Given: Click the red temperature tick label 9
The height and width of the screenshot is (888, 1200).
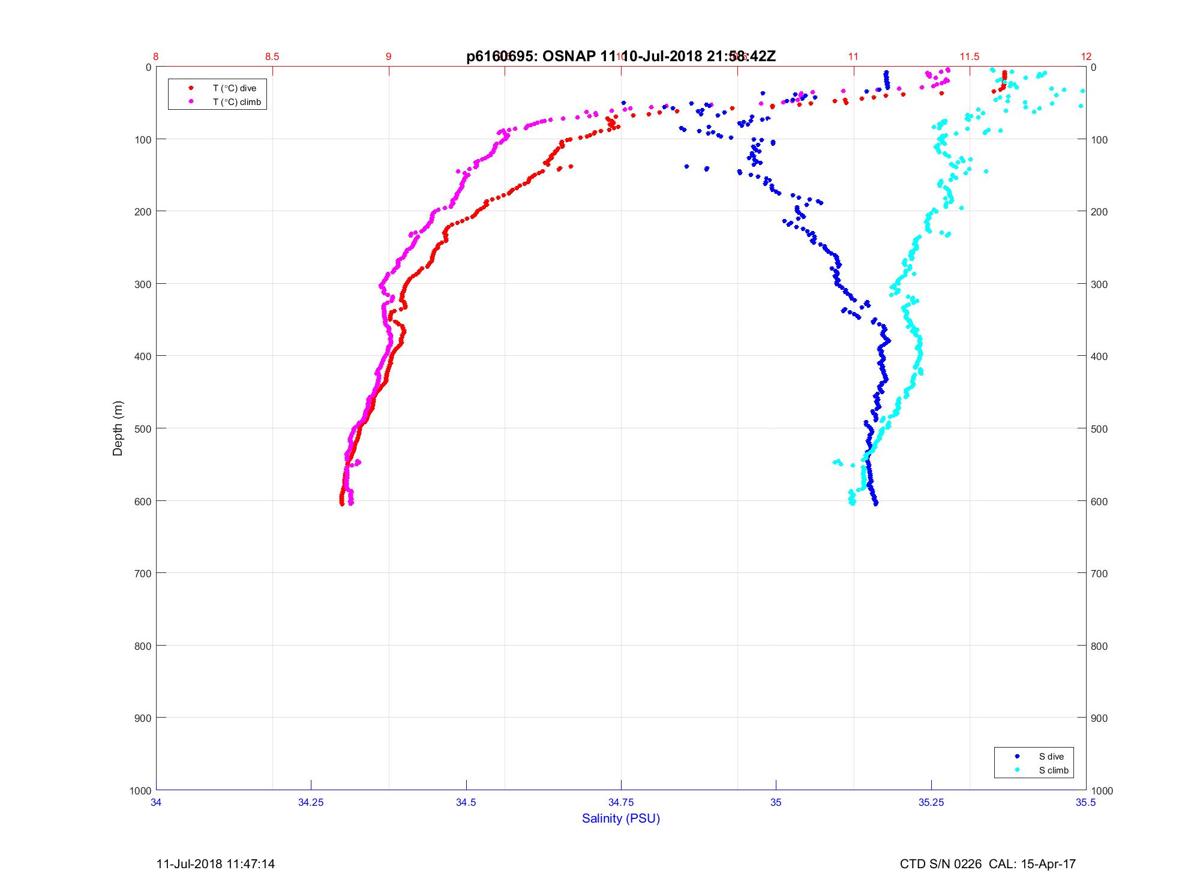Looking at the screenshot, I should coord(388,57).
